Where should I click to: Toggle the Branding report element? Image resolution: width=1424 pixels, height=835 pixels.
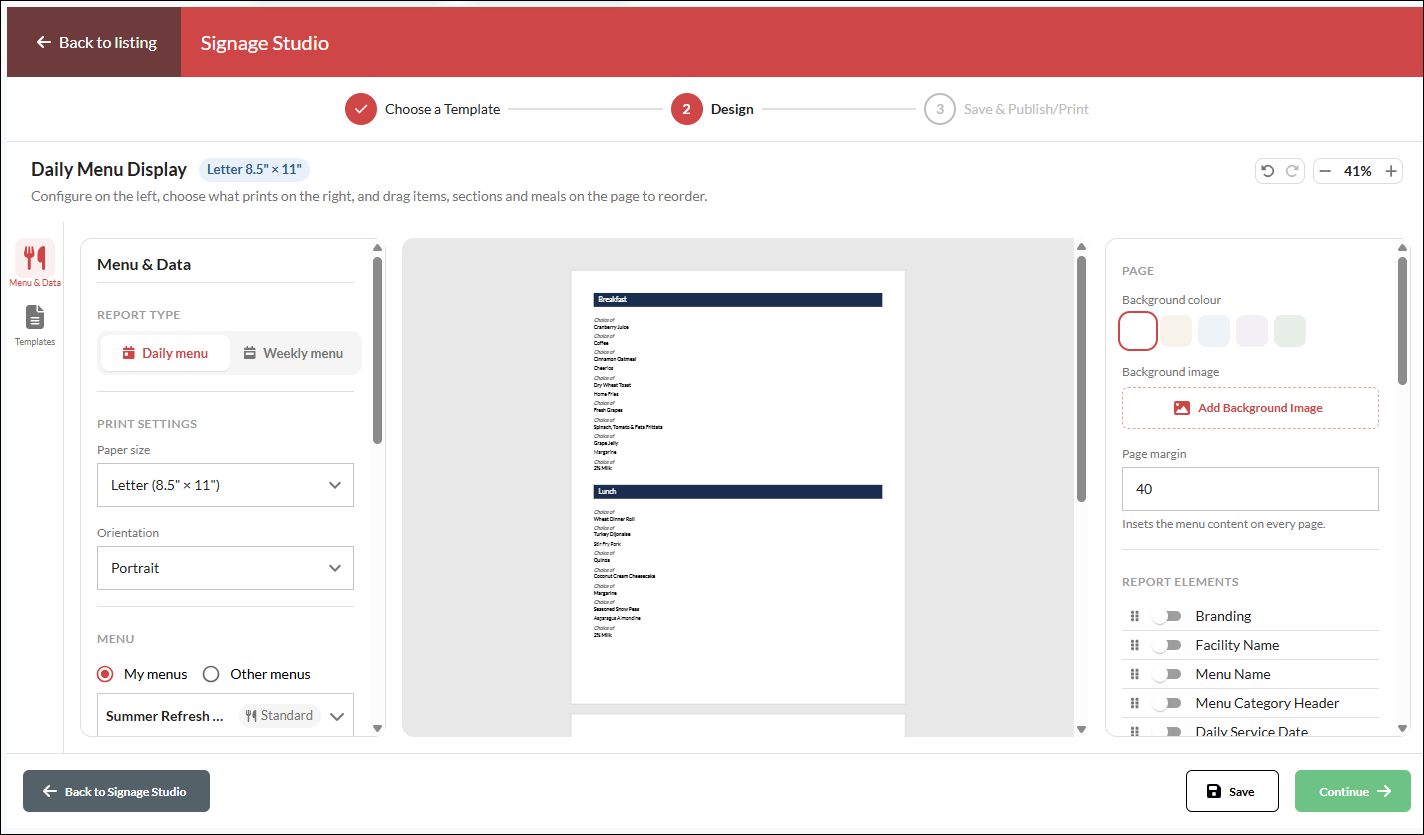[x=1166, y=616]
